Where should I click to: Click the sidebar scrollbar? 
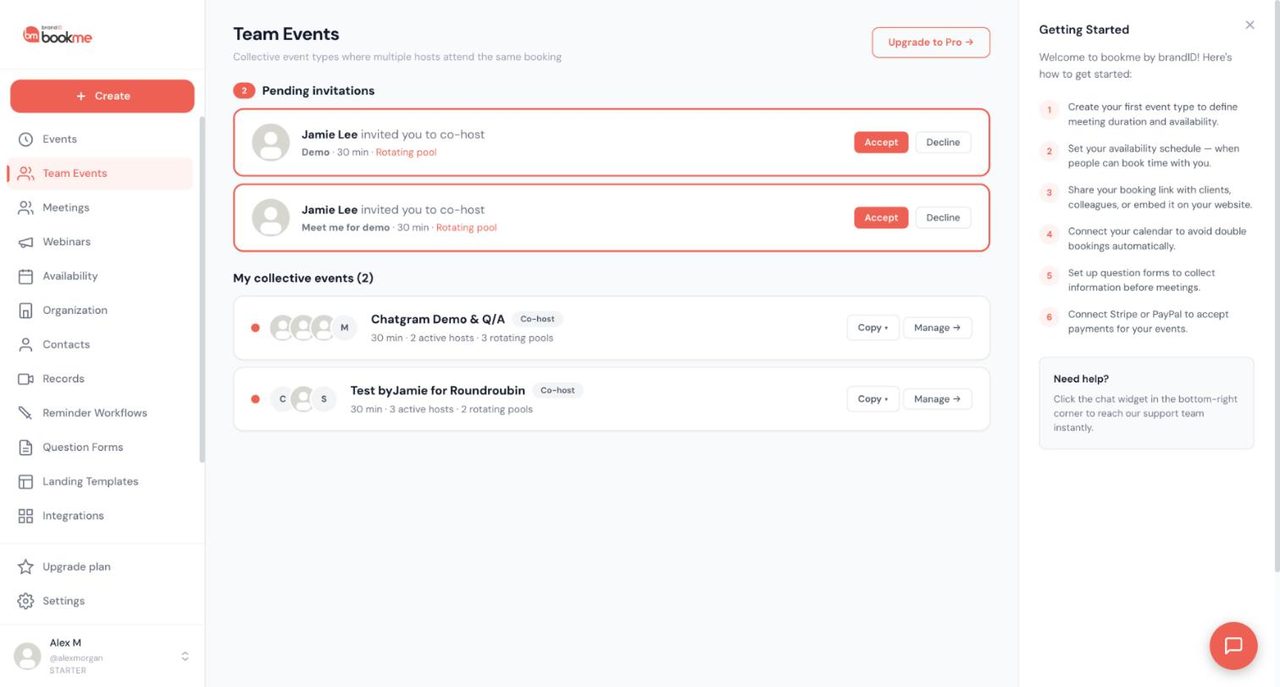tap(202, 290)
